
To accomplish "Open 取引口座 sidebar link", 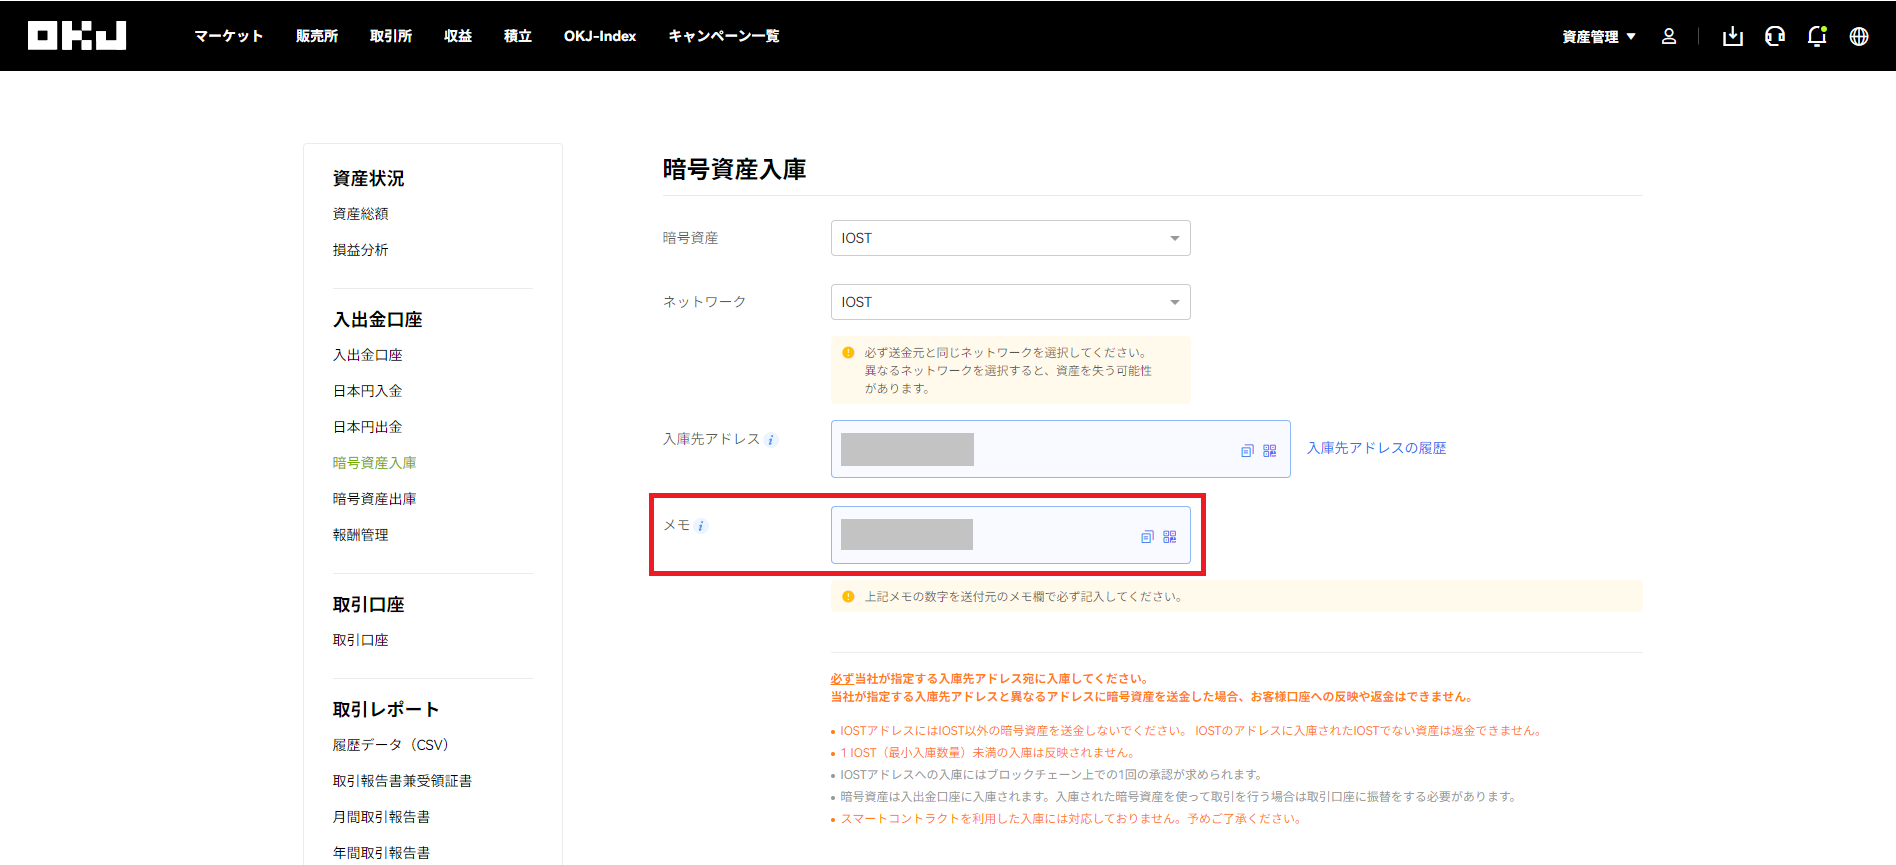I will coord(361,640).
